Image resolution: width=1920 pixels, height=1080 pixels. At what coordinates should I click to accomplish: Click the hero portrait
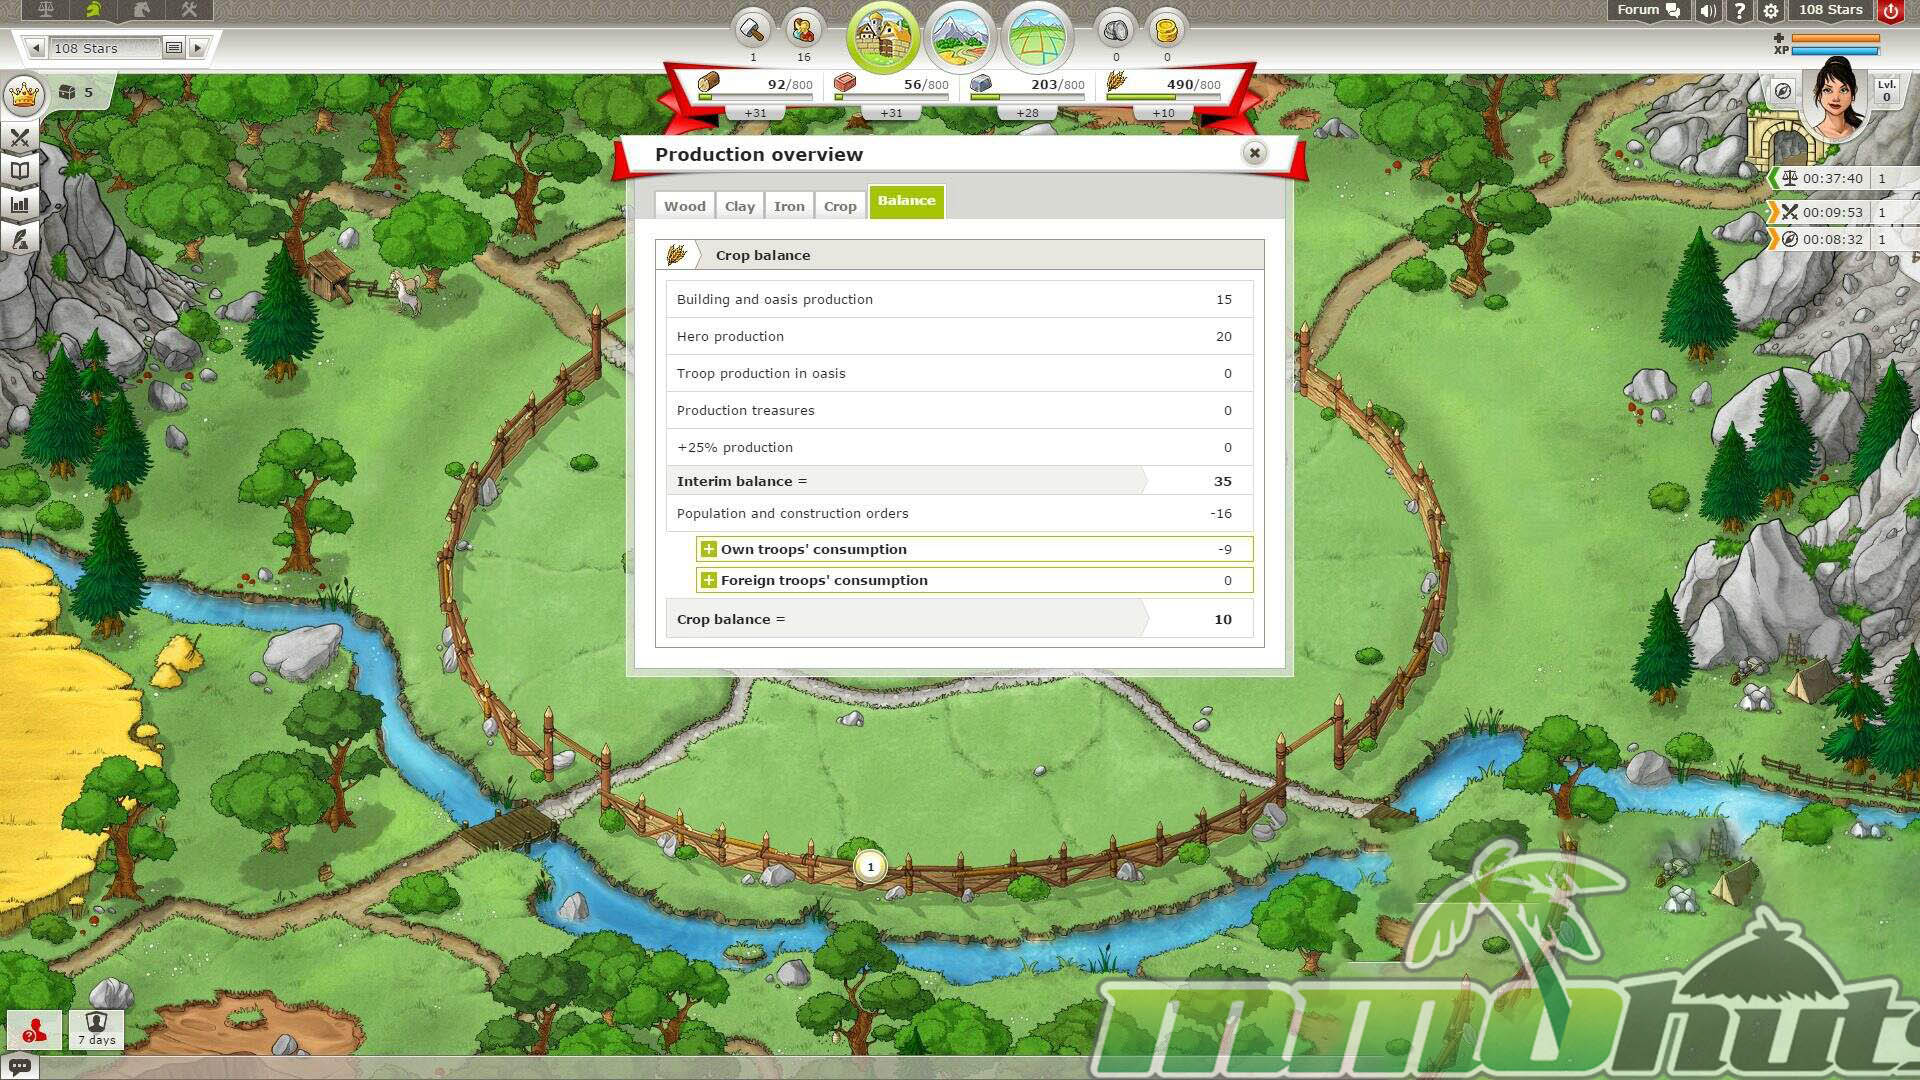click(x=1836, y=100)
